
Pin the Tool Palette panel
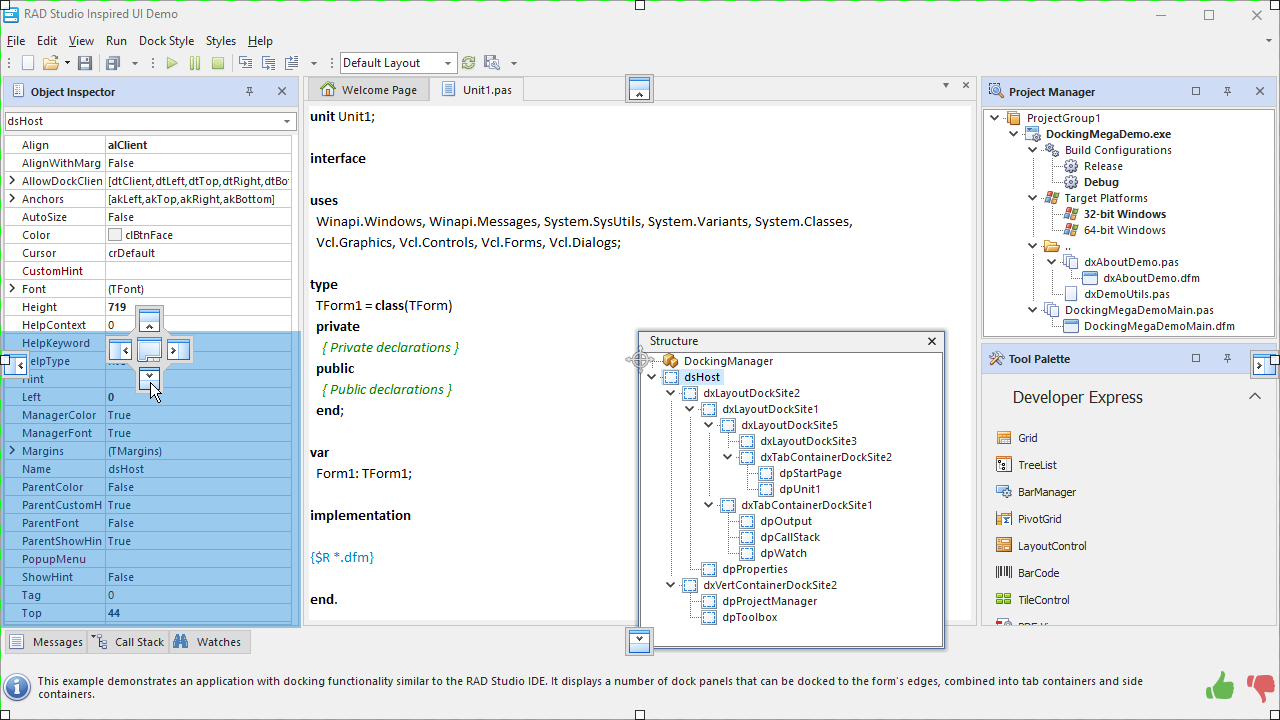point(1227,358)
